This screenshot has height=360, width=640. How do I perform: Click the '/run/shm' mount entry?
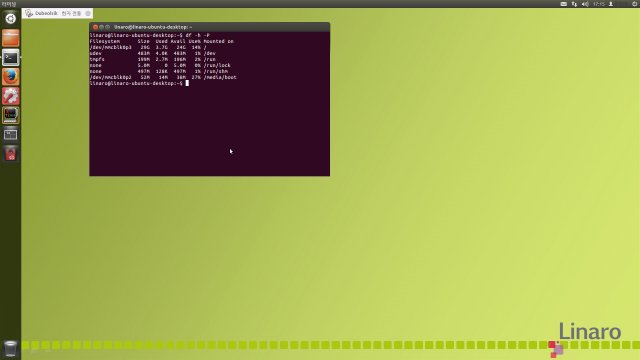[x=216, y=71]
